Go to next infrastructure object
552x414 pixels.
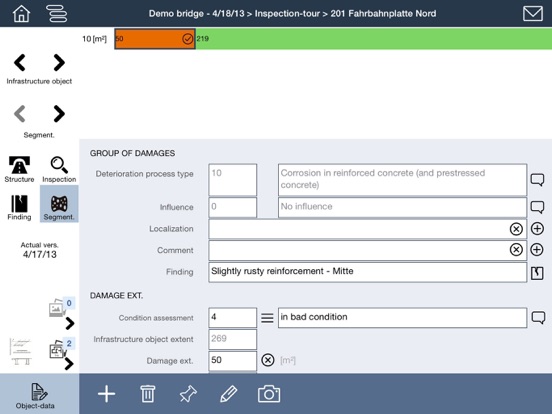coord(59,63)
